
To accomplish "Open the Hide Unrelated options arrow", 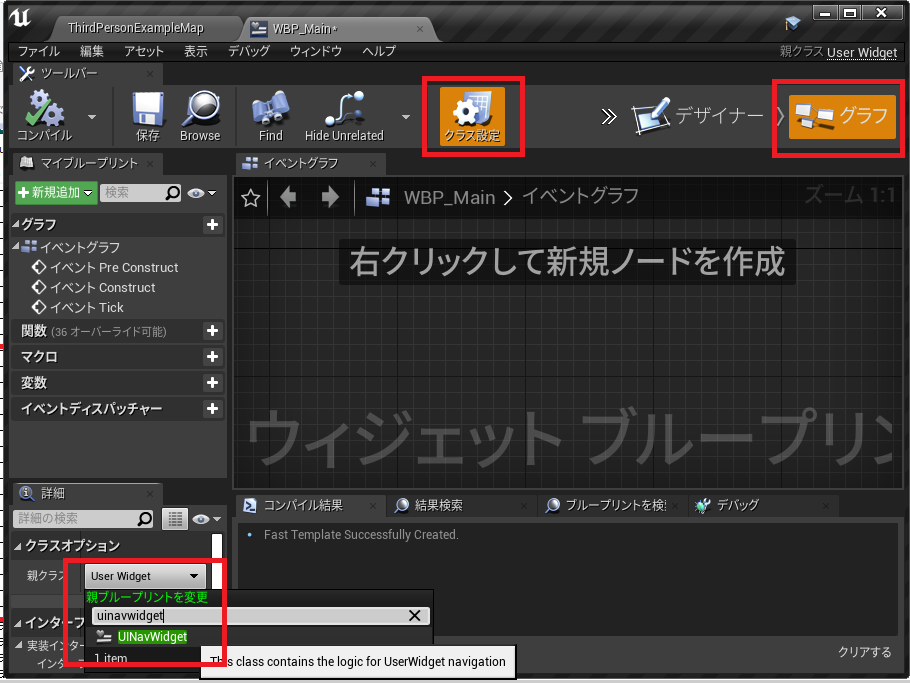I will 406,117.
